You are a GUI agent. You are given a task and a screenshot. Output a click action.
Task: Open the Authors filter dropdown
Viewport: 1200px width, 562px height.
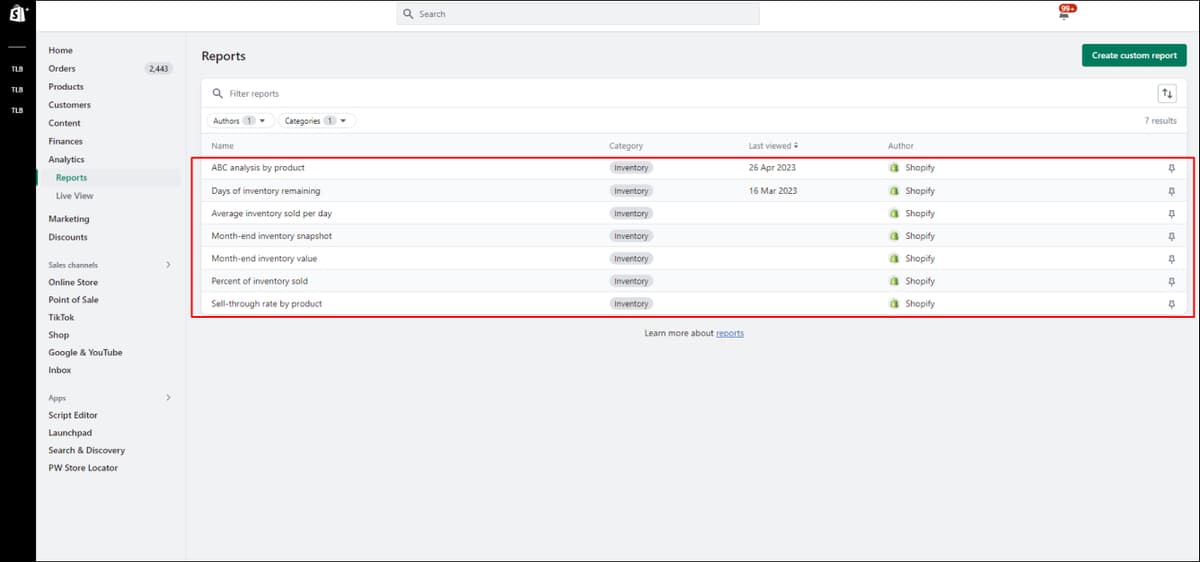(240, 121)
